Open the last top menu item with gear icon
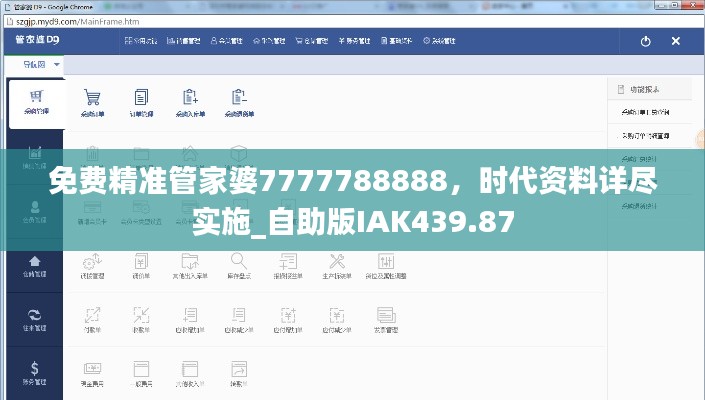The image size is (705, 400). pos(440,41)
